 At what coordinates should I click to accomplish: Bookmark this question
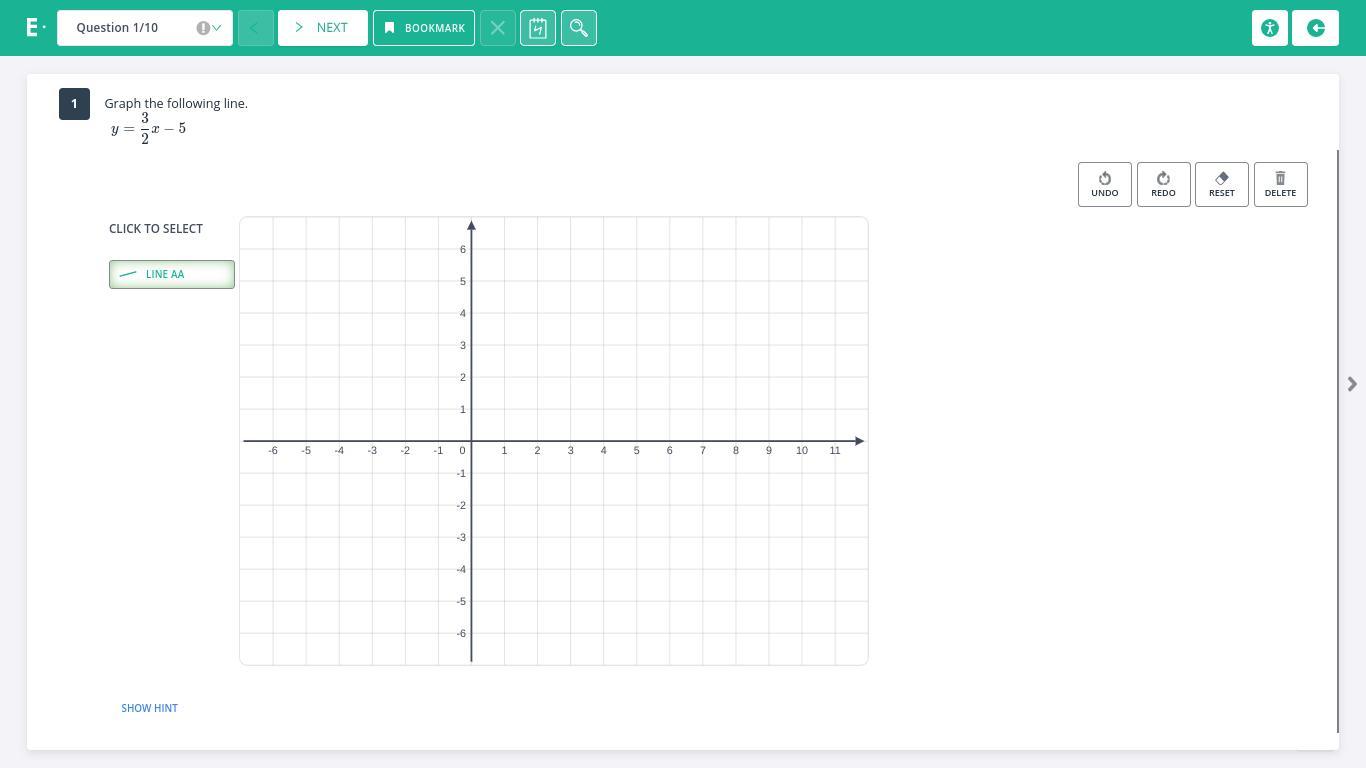424,28
